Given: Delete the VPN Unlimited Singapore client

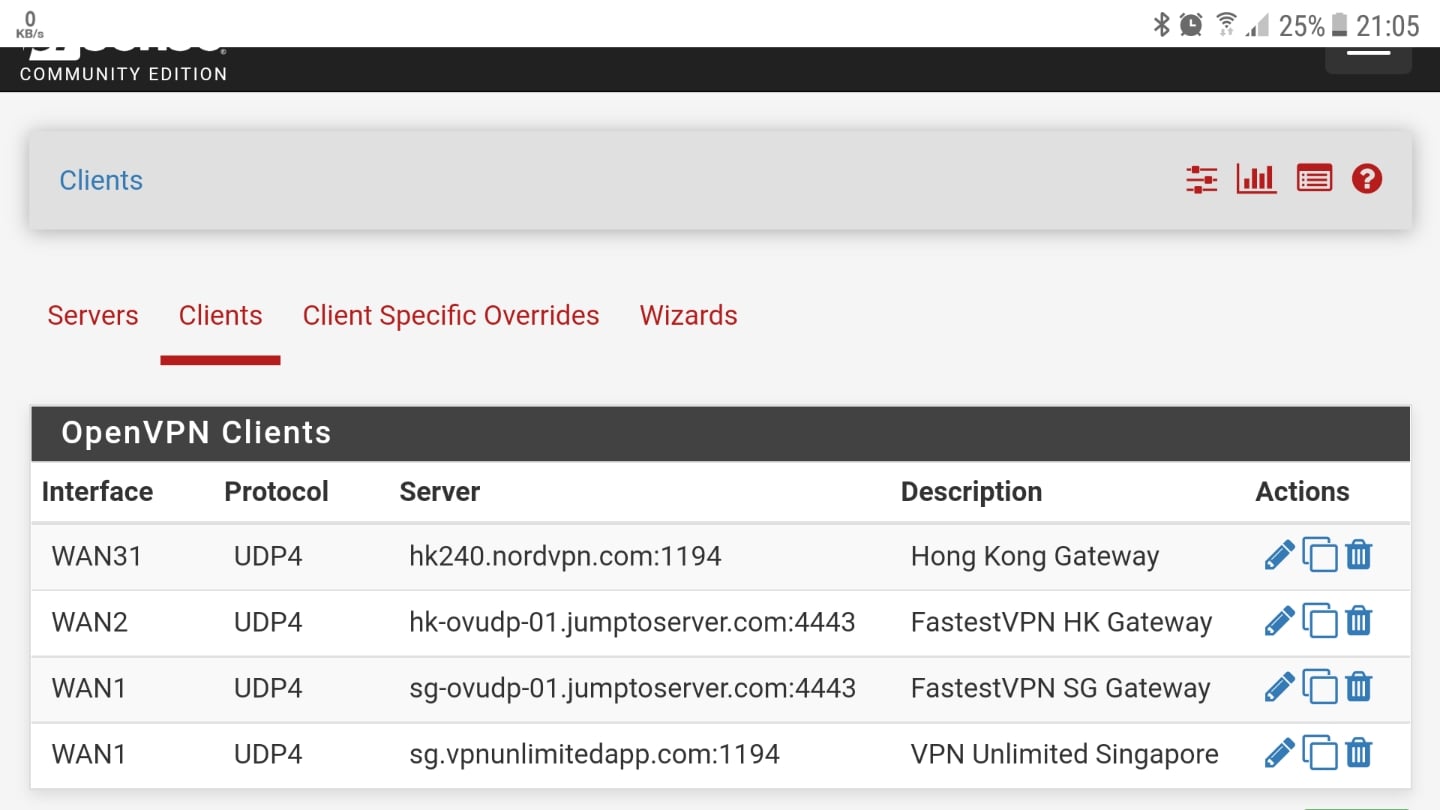Looking at the screenshot, I should coord(1358,753).
